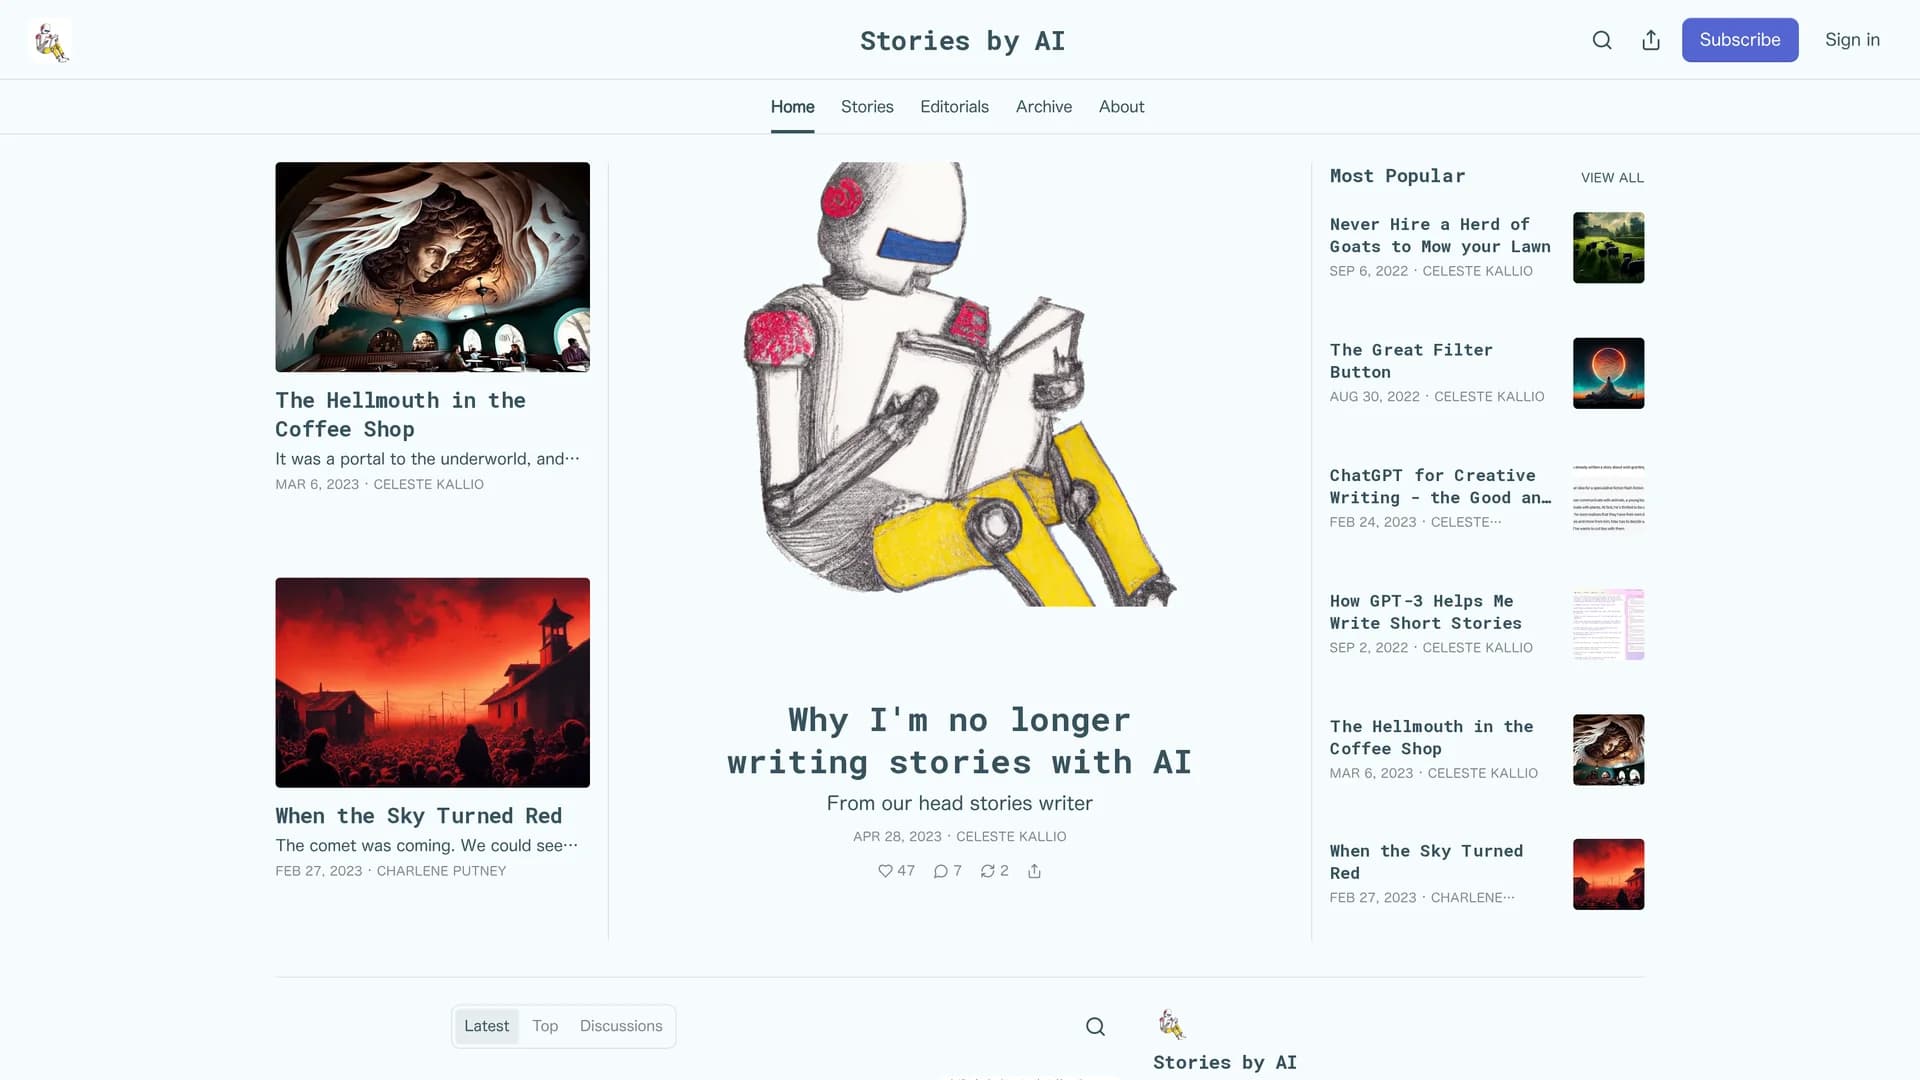Viewport: 1920px width, 1080px height.
Task: Open Never Hire a Herd of Goats article
Action: pos(1440,235)
